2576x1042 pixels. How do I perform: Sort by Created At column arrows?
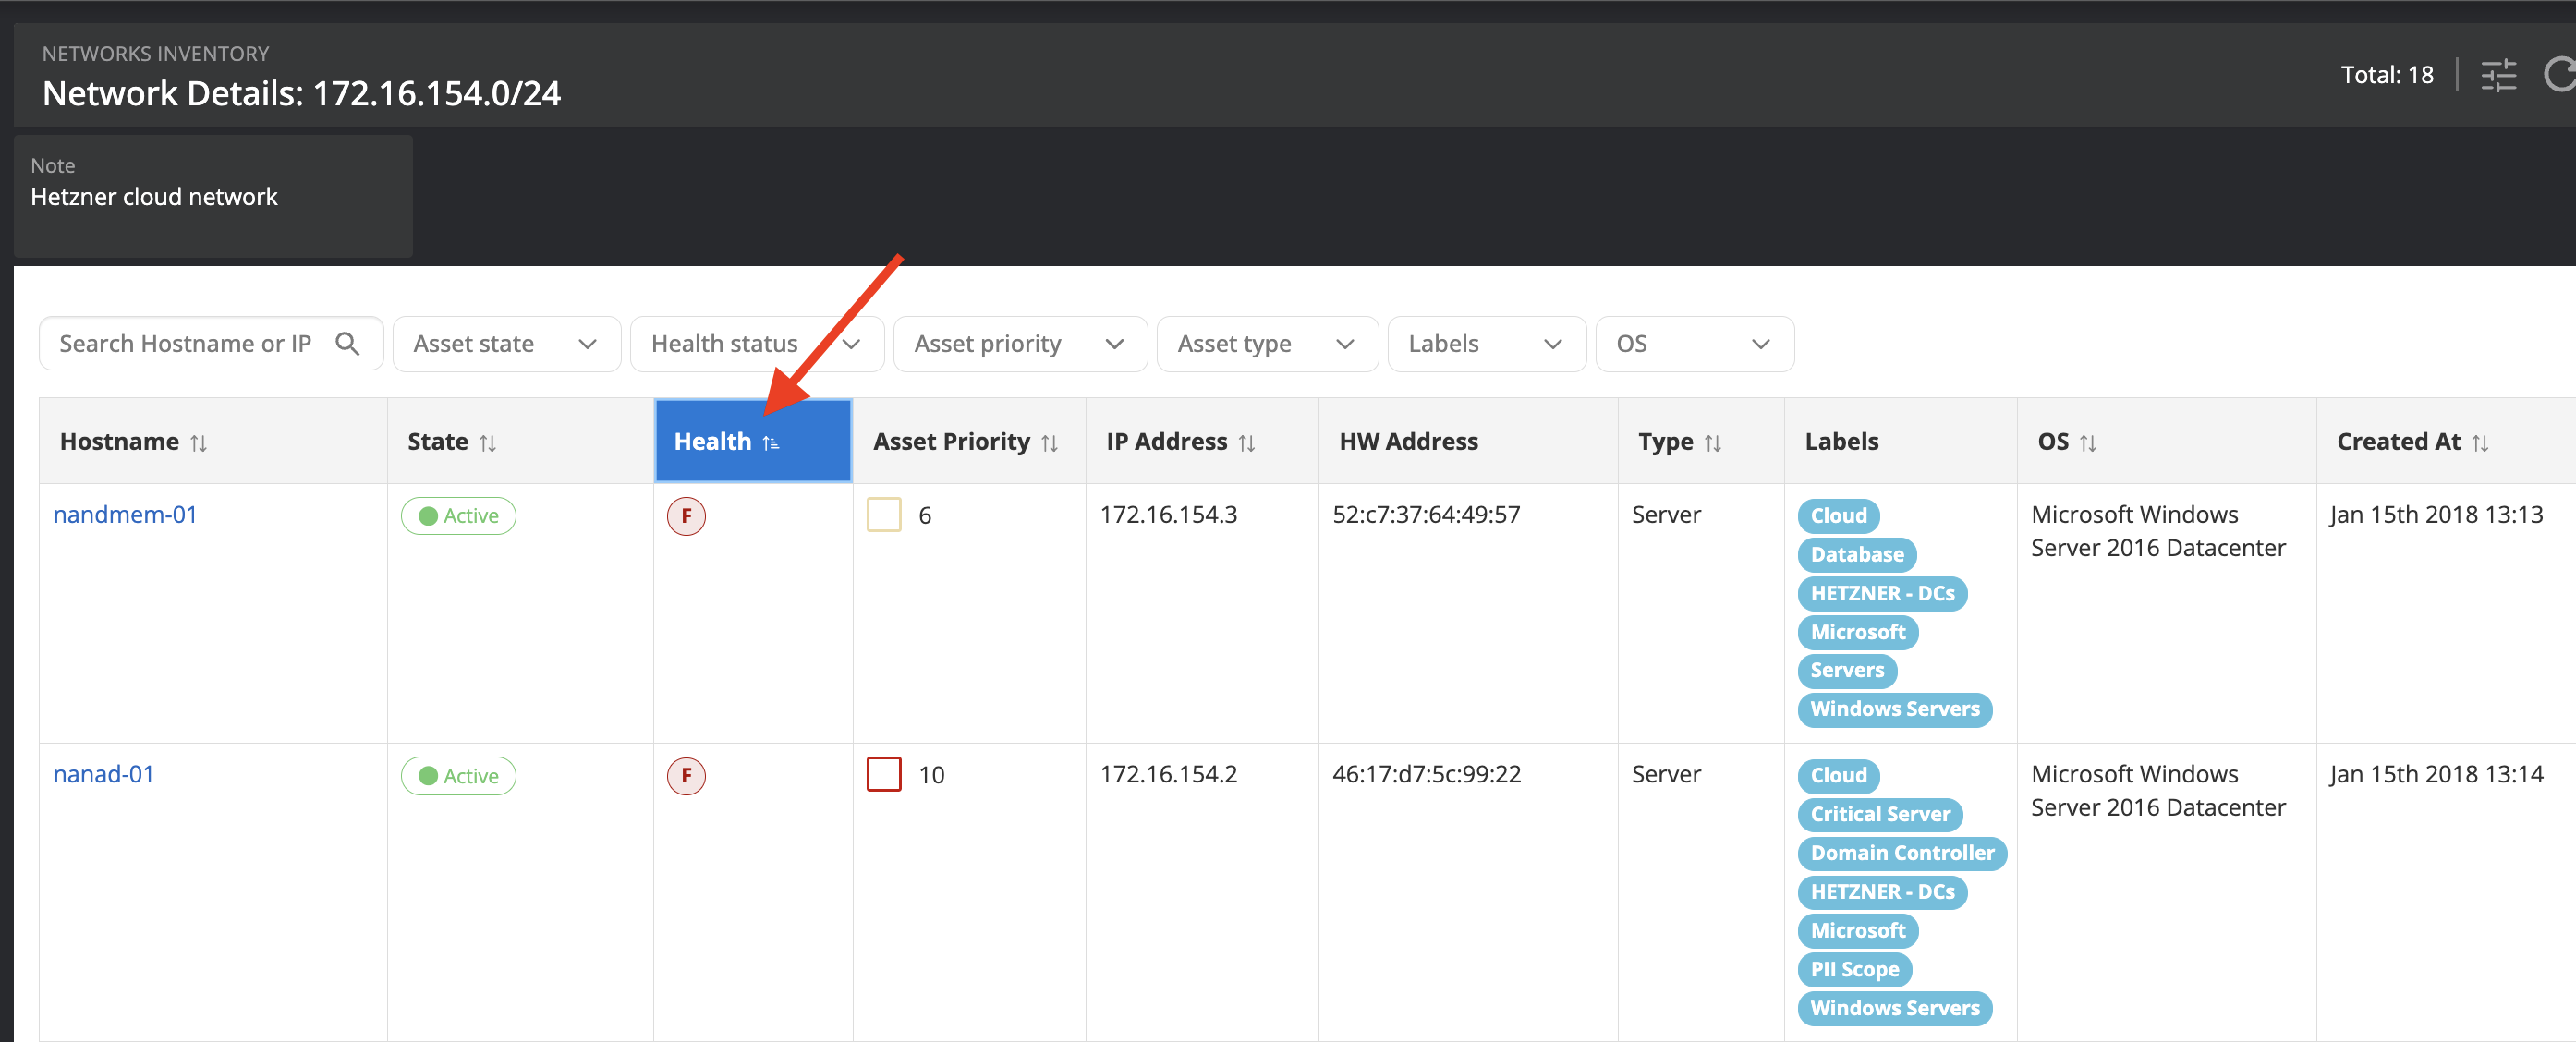[2480, 443]
